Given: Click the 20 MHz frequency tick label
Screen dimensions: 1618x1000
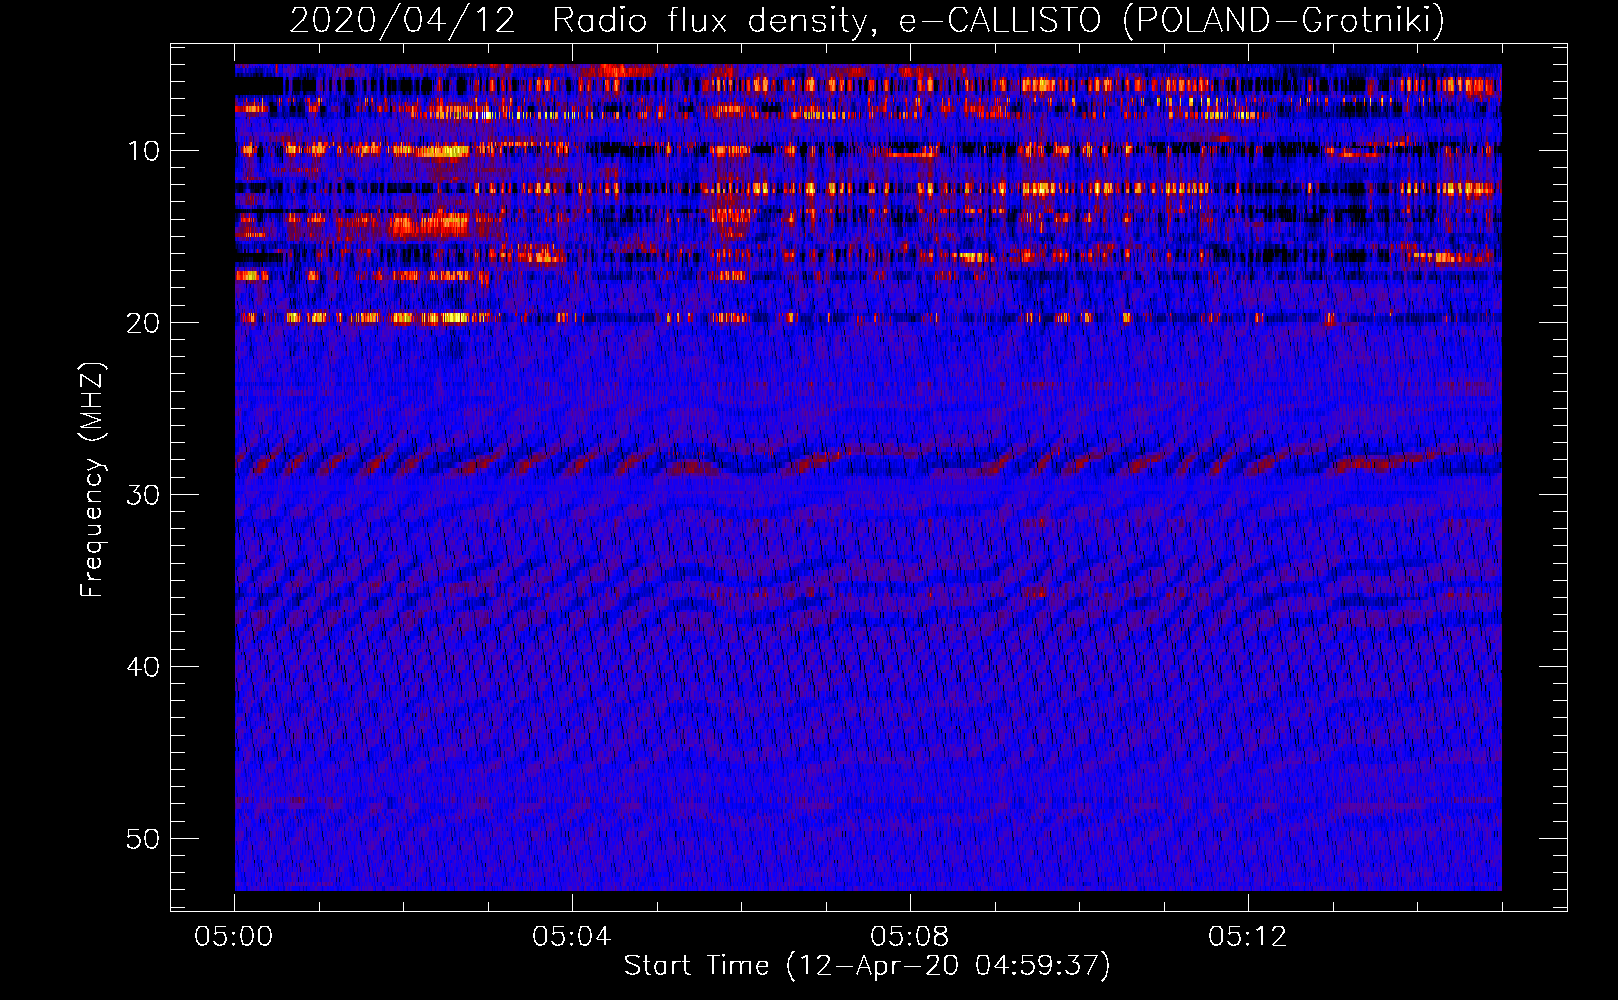Looking at the screenshot, I should (143, 323).
